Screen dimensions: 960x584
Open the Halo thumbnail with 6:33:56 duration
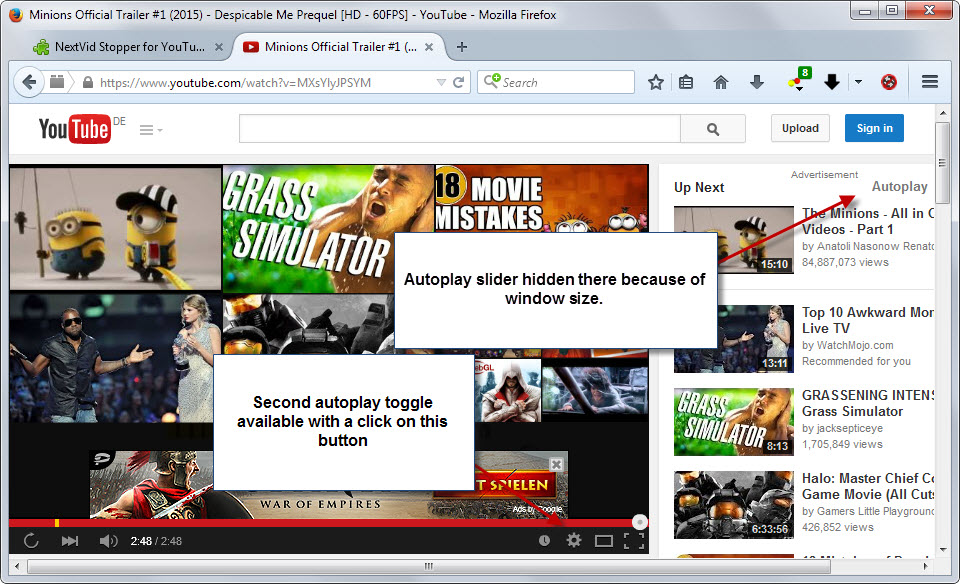733,504
